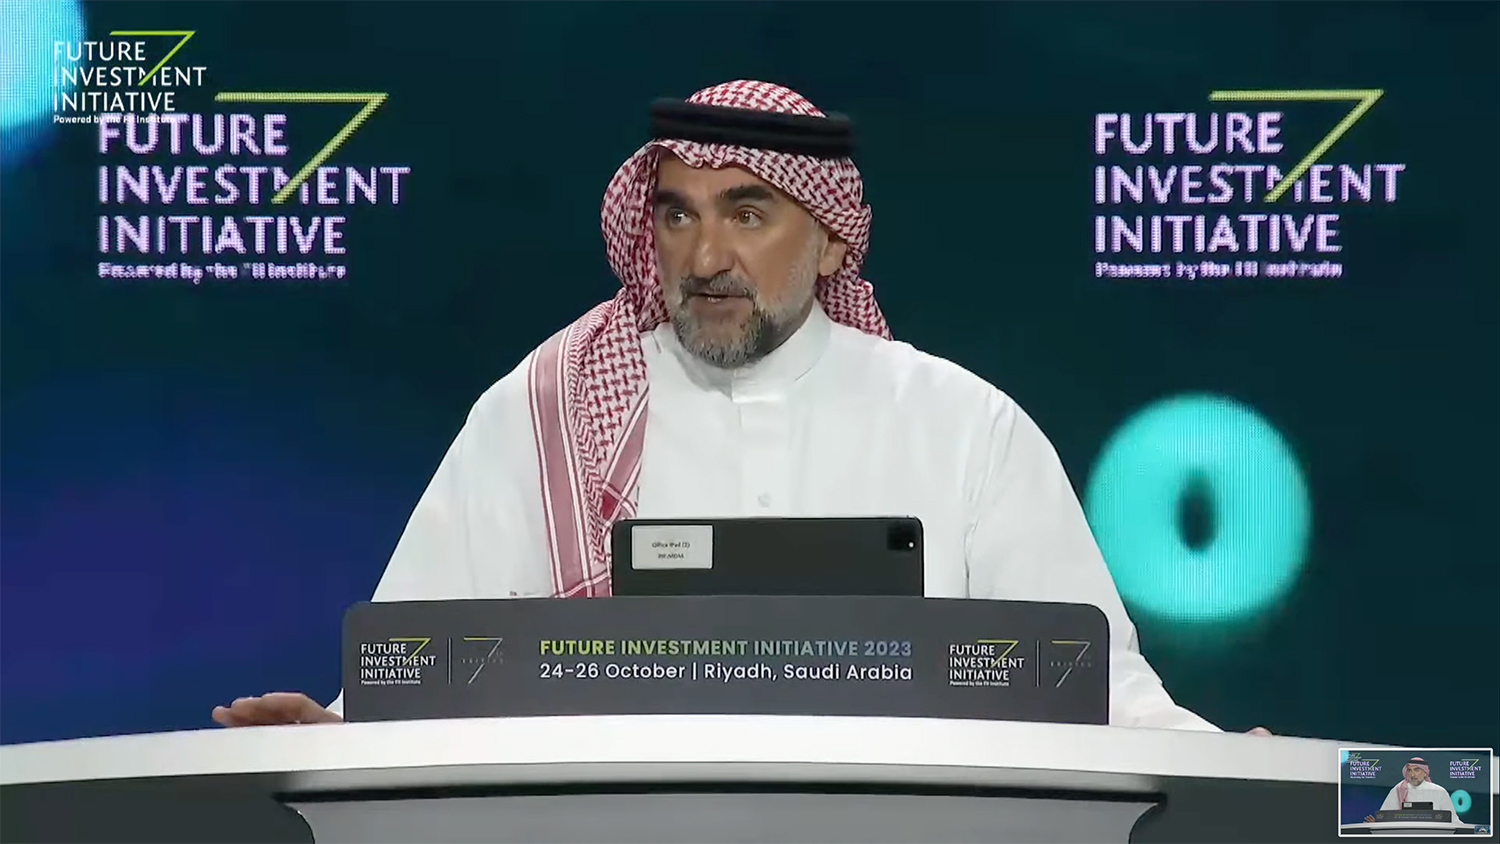Click the teal glowing ring on backdrop
1500x844 pixels.
click(1197, 508)
